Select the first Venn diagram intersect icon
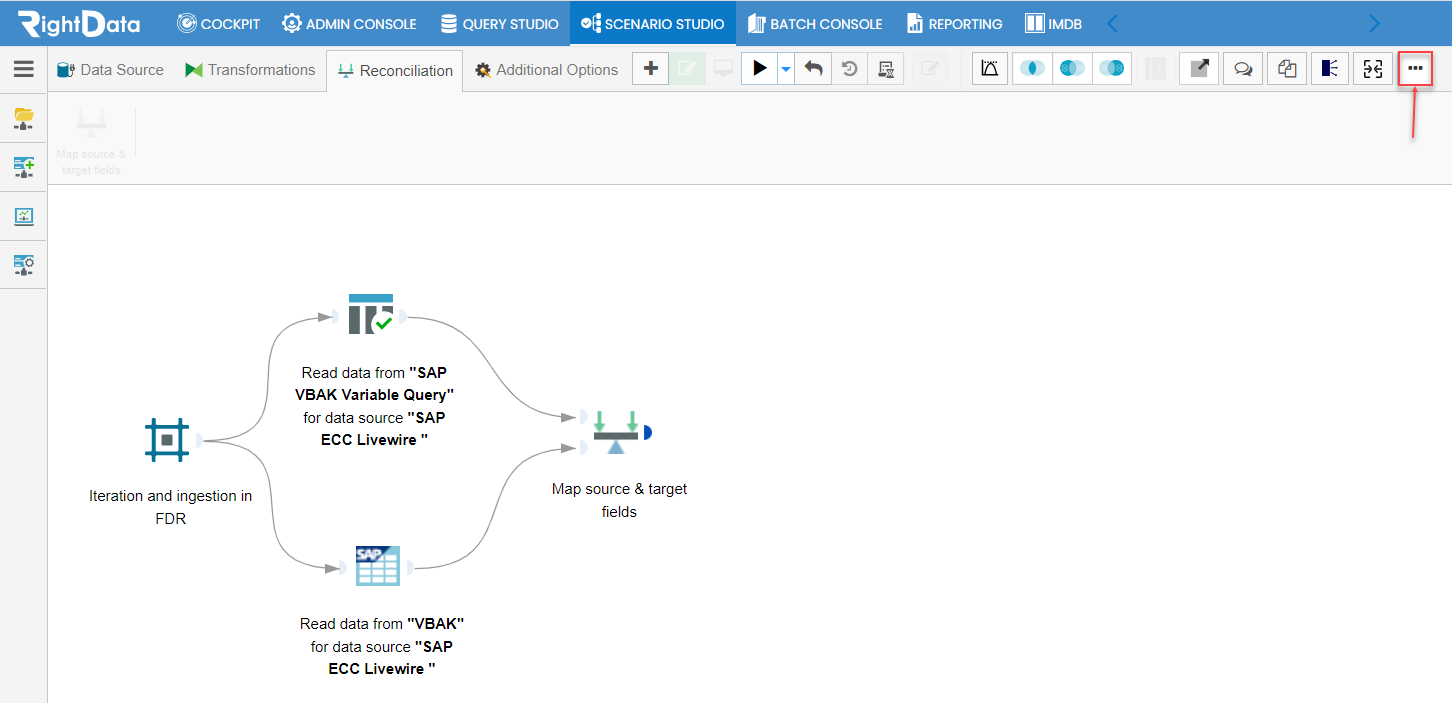1452x703 pixels. coord(1033,68)
